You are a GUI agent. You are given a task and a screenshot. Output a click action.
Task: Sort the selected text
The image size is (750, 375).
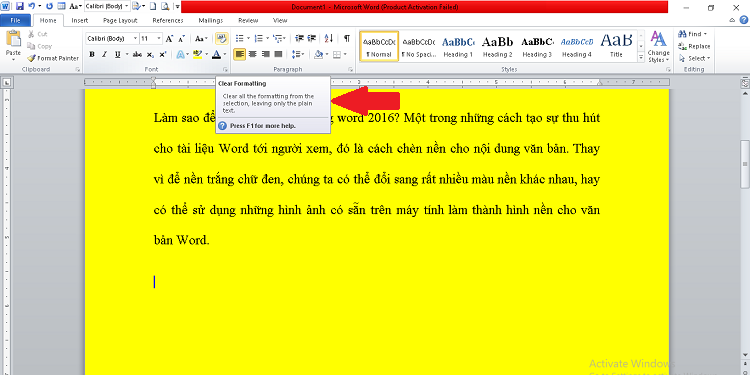tap(329, 38)
